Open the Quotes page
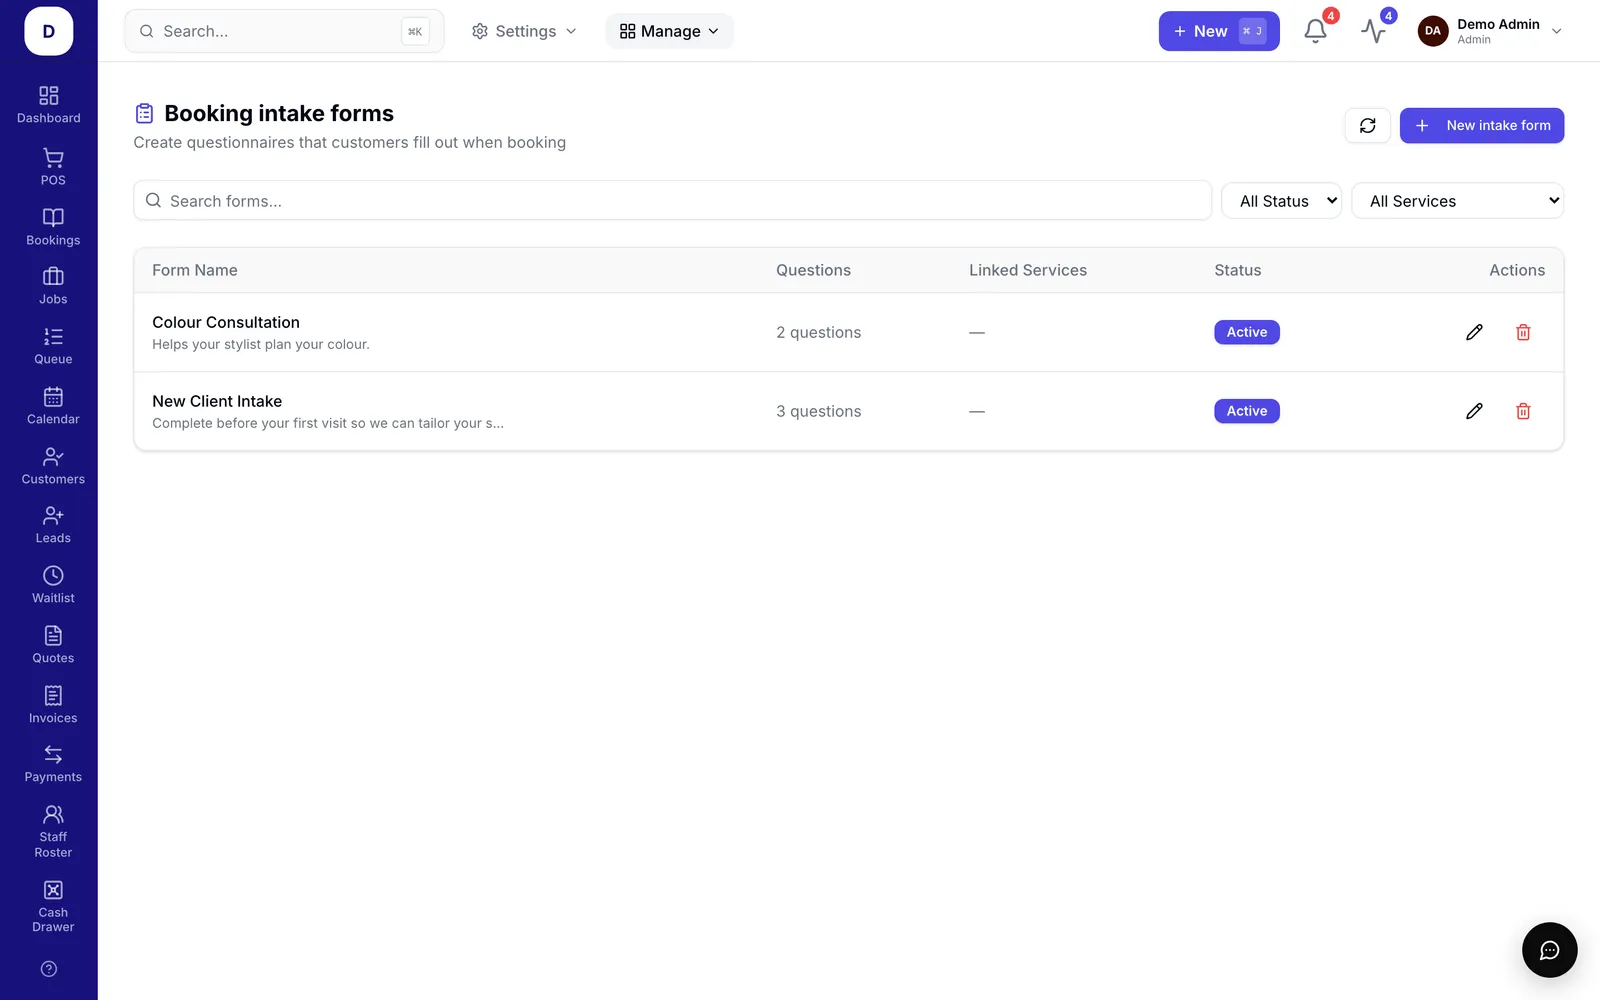Viewport: 1600px width, 1000px height. coord(53,645)
